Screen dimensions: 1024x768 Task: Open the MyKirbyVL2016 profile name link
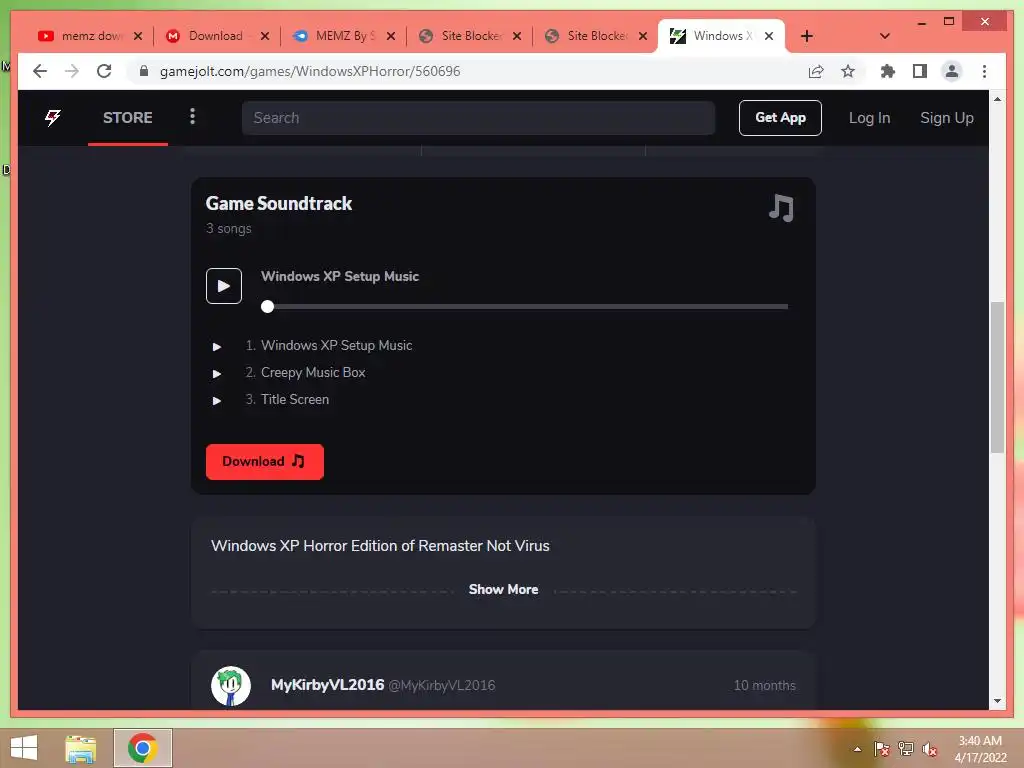click(327, 685)
